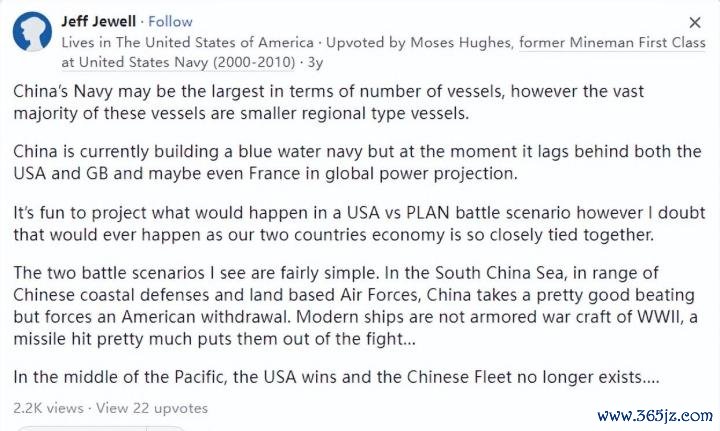The width and height of the screenshot is (720, 431).
Task: Dismiss the answer with the X icon
Action: (x=695, y=22)
